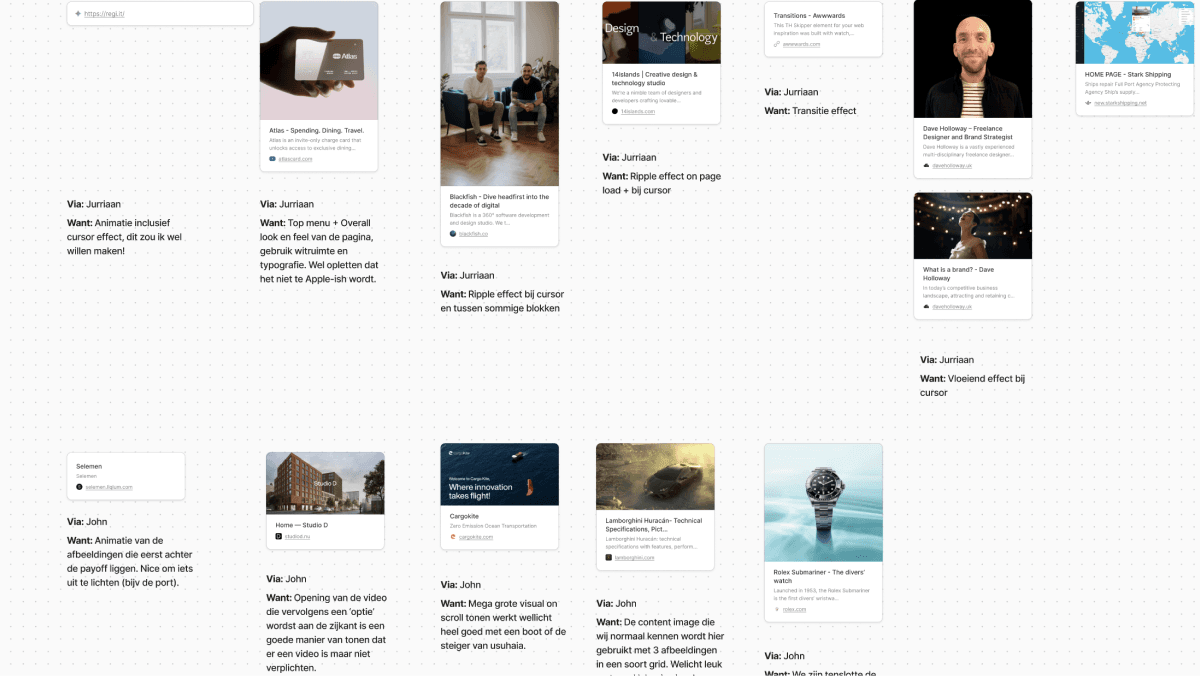This screenshot has height=676, width=1200.
Task: Click the Blackfish favicon next to blackfish.co
Action: (x=453, y=233)
